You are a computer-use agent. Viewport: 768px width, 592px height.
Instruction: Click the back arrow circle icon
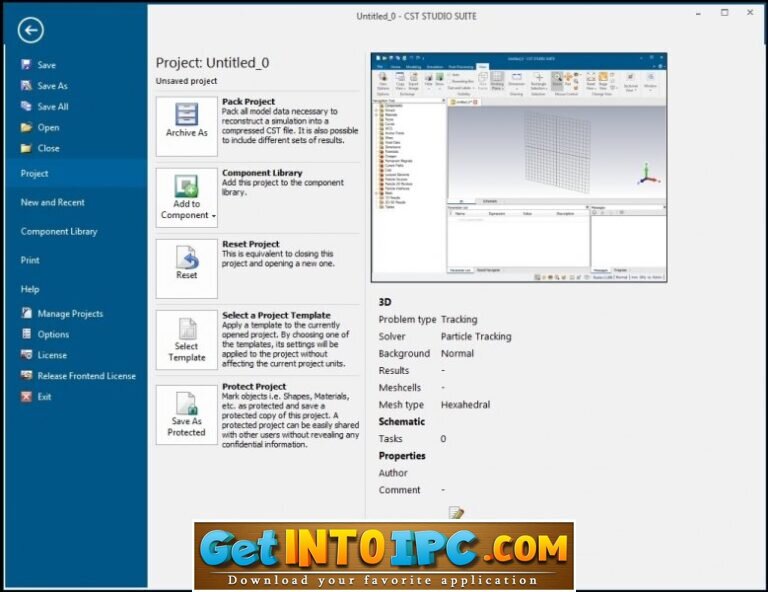[x=31, y=30]
